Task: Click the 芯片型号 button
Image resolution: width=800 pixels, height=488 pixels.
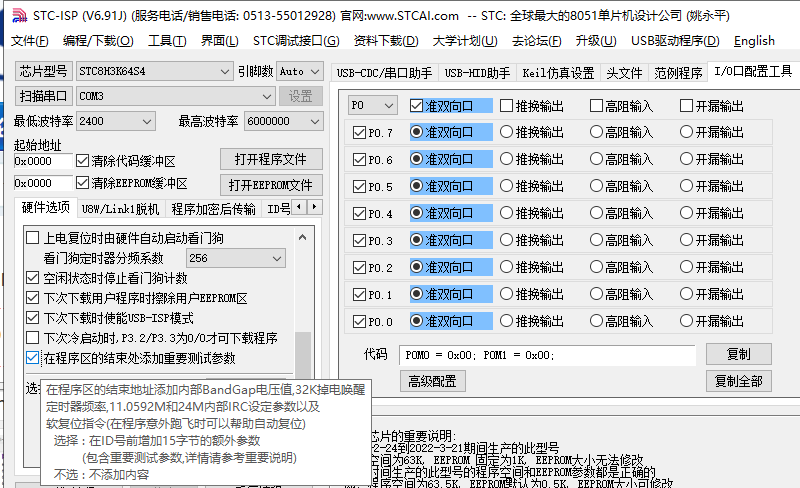Action: [43, 71]
